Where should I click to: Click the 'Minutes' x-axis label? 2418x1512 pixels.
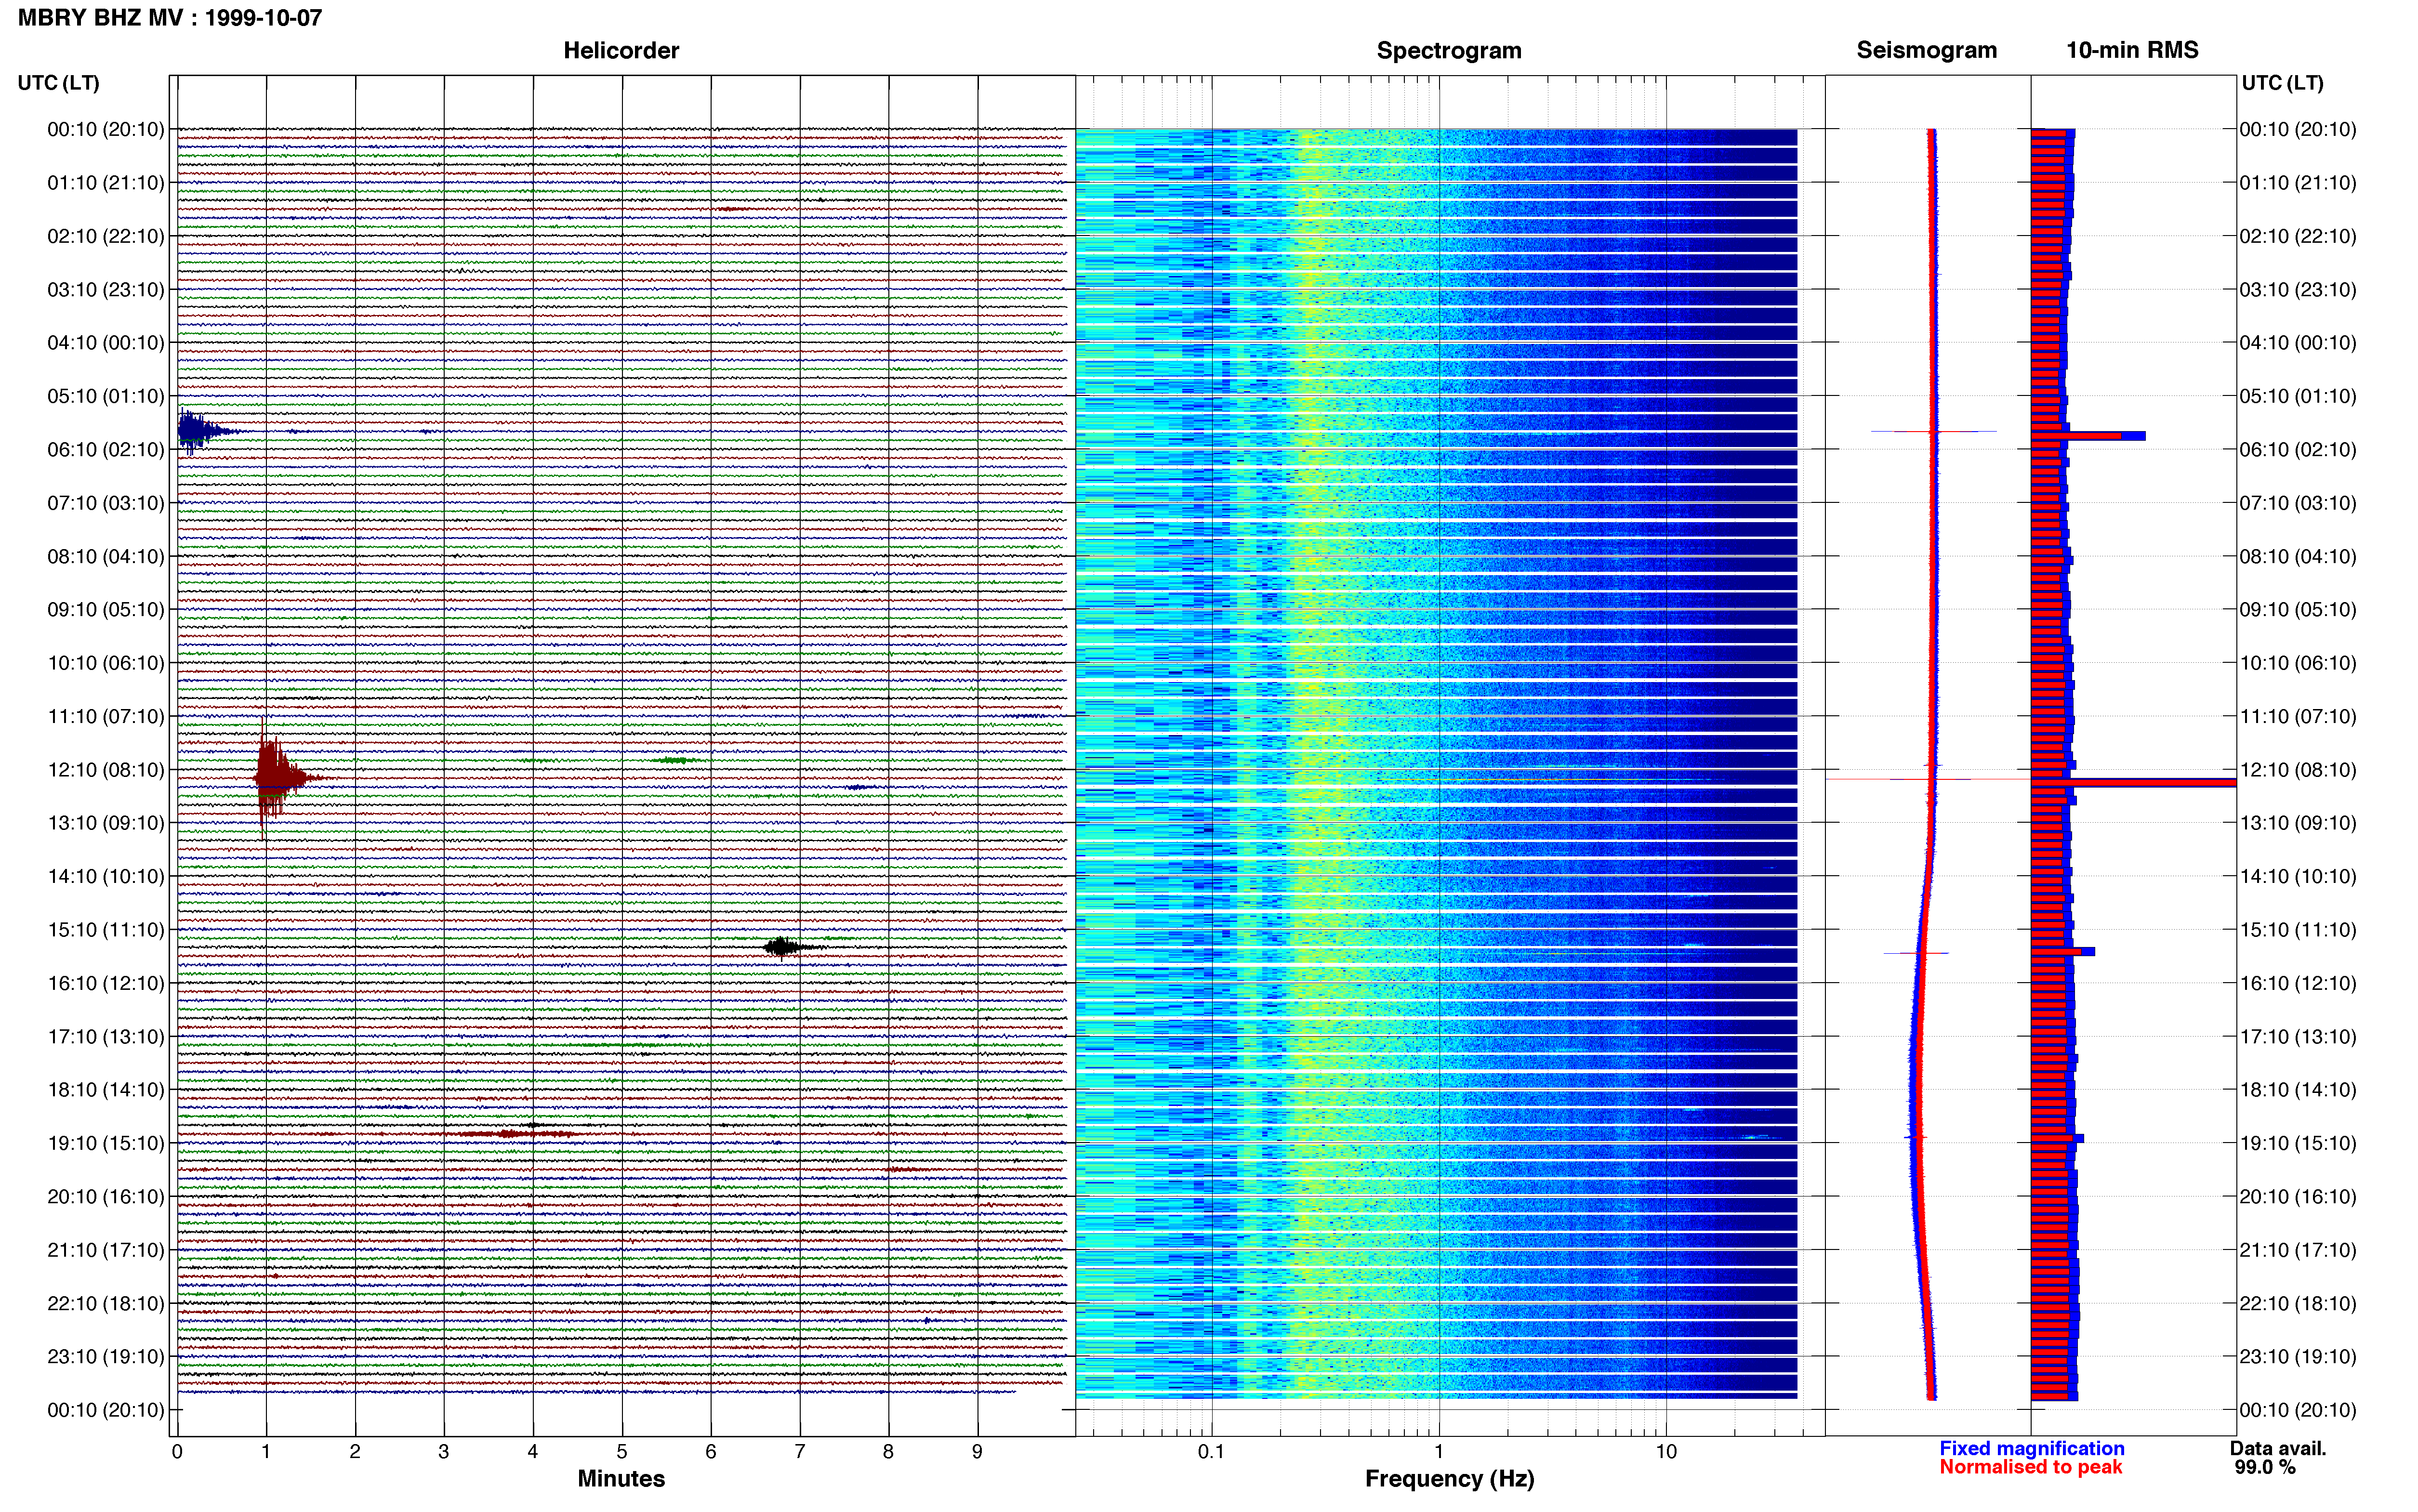click(x=621, y=1479)
